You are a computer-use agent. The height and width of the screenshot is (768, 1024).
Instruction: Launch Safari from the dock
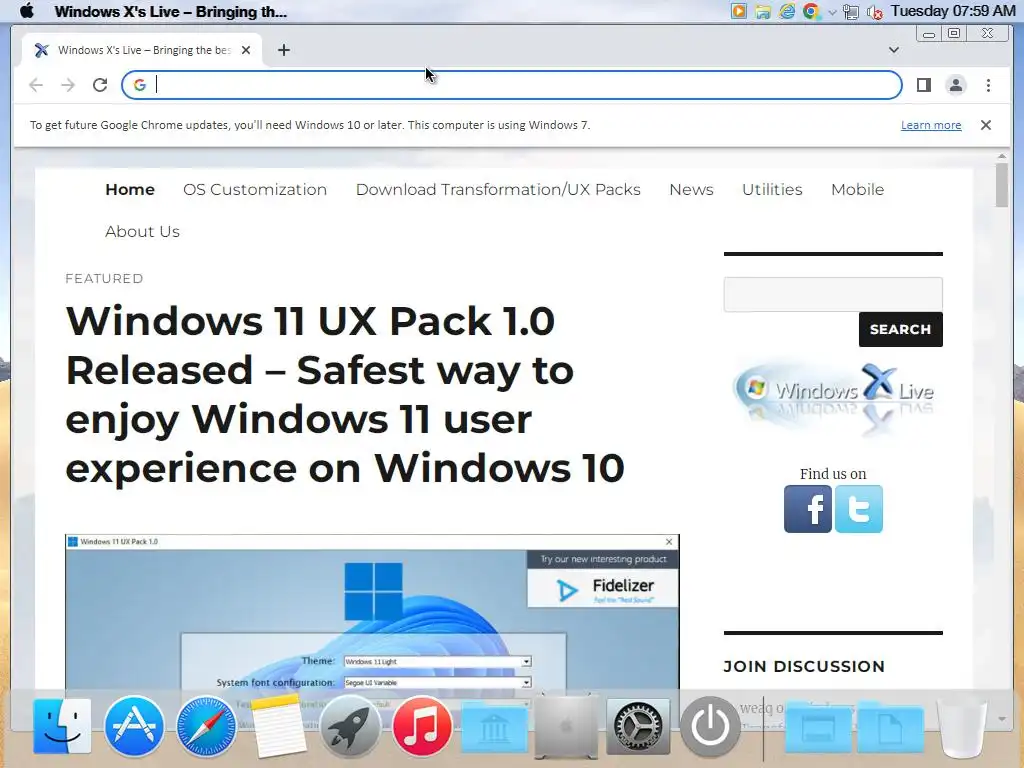click(206, 726)
